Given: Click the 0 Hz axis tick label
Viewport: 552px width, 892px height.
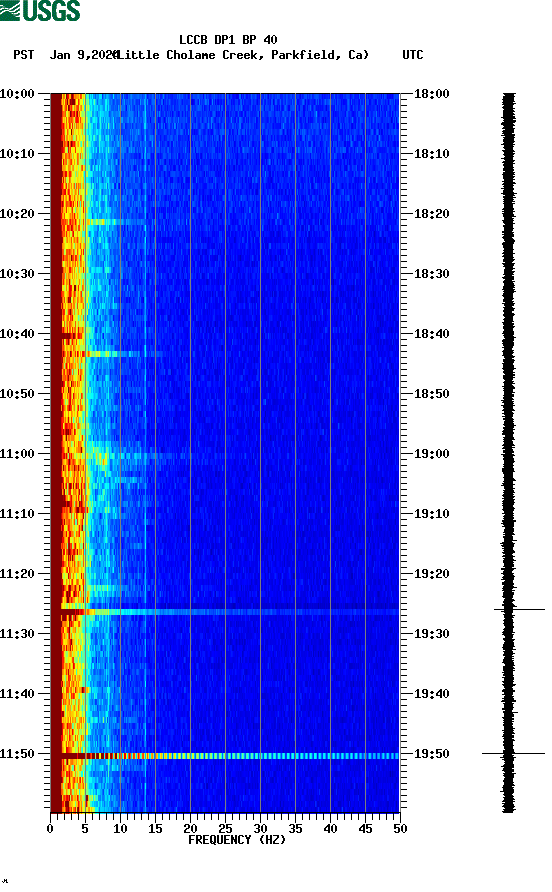Looking at the screenshot, I should pos(50,829).
